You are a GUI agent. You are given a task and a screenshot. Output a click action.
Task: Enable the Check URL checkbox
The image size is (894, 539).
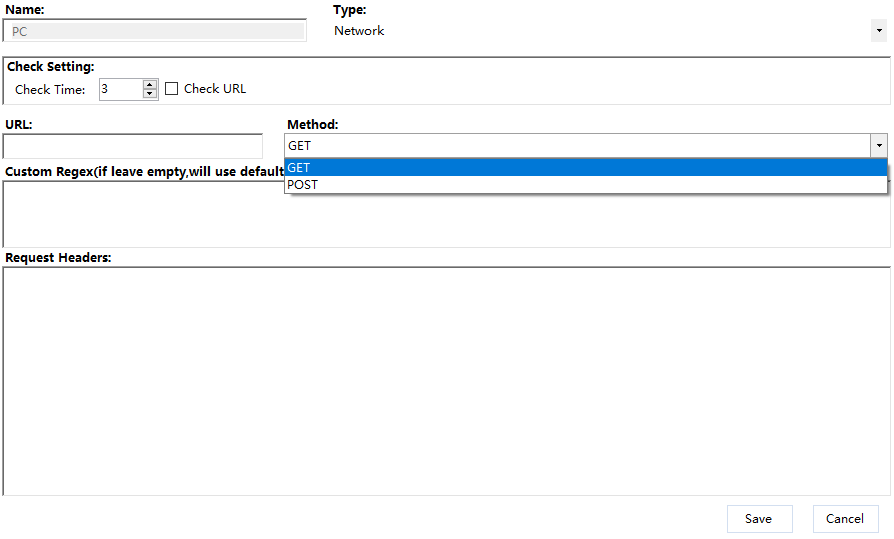coord(172,89)
